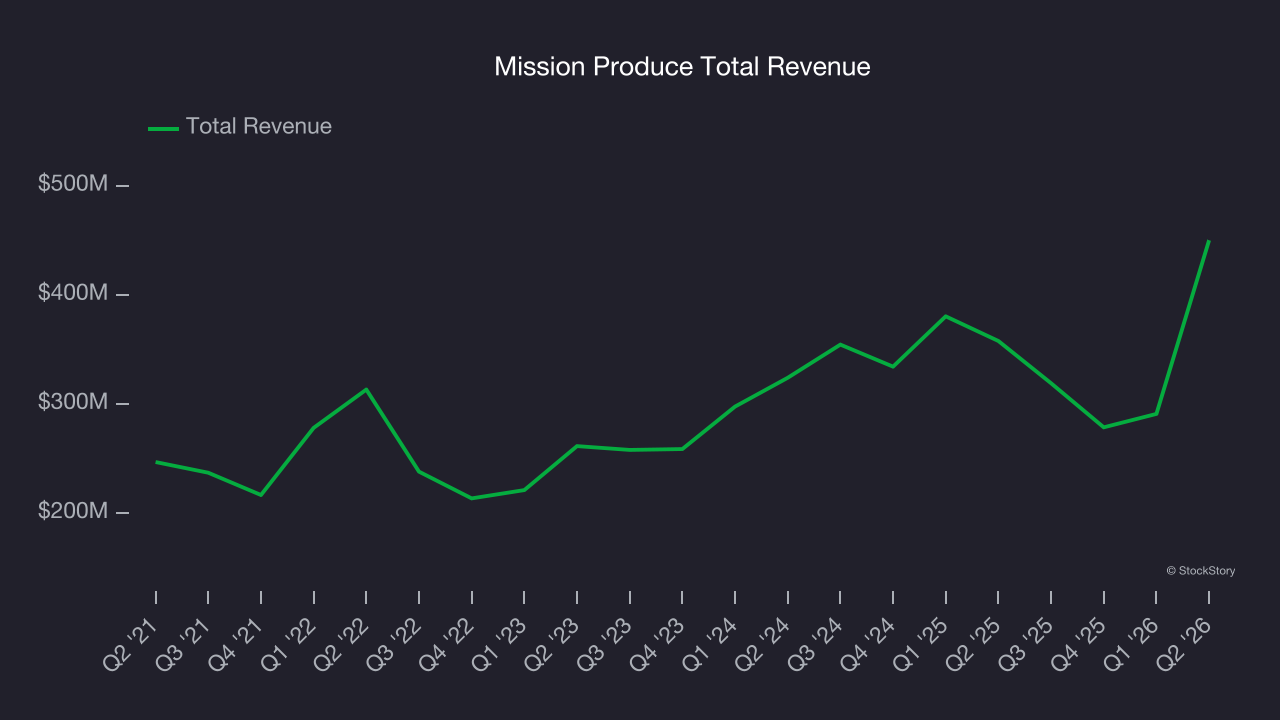Click the green Total Revenue legend swatch
The width and height of the screenshot is (1280, 720).
(163, 128)
